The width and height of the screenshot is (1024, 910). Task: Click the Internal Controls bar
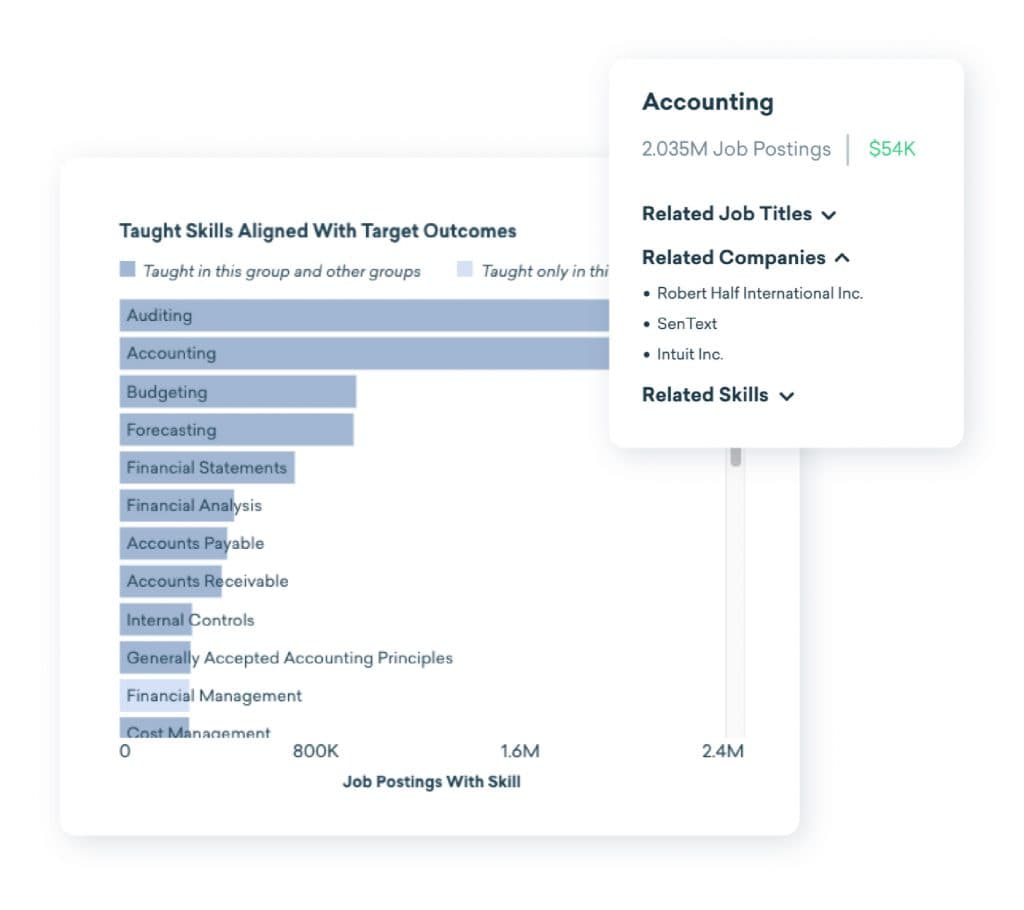[156, 620]
